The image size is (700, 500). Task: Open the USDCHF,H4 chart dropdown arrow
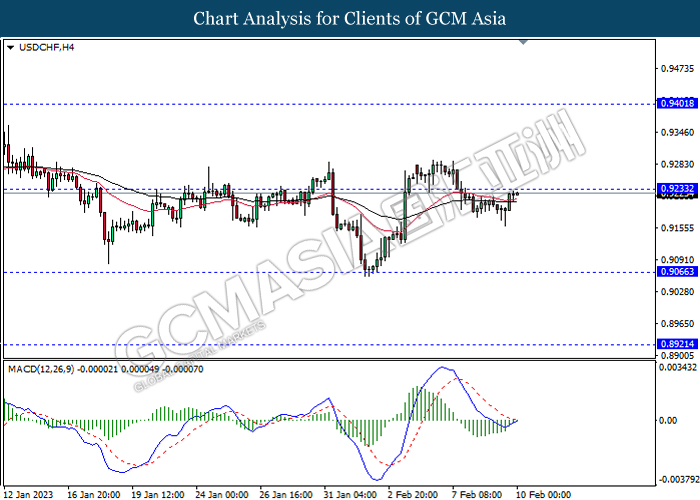[x=11, y=48]
